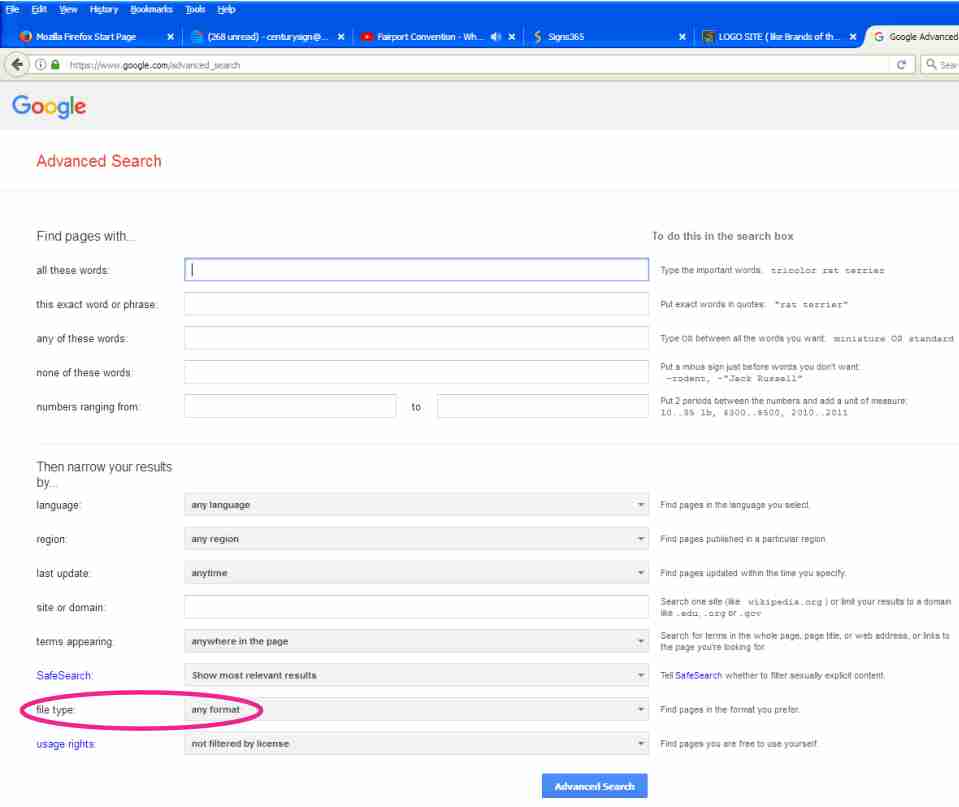Screen dimensions: 959x807
Task: Open the 'not filtered by license' dropdown
Action: click(416, 744)
